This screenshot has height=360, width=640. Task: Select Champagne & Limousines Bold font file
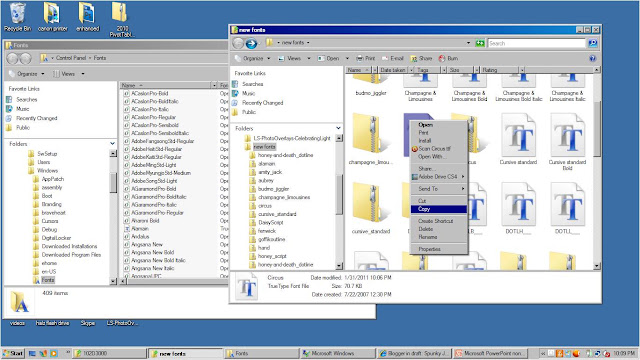[x=469, y=89]
